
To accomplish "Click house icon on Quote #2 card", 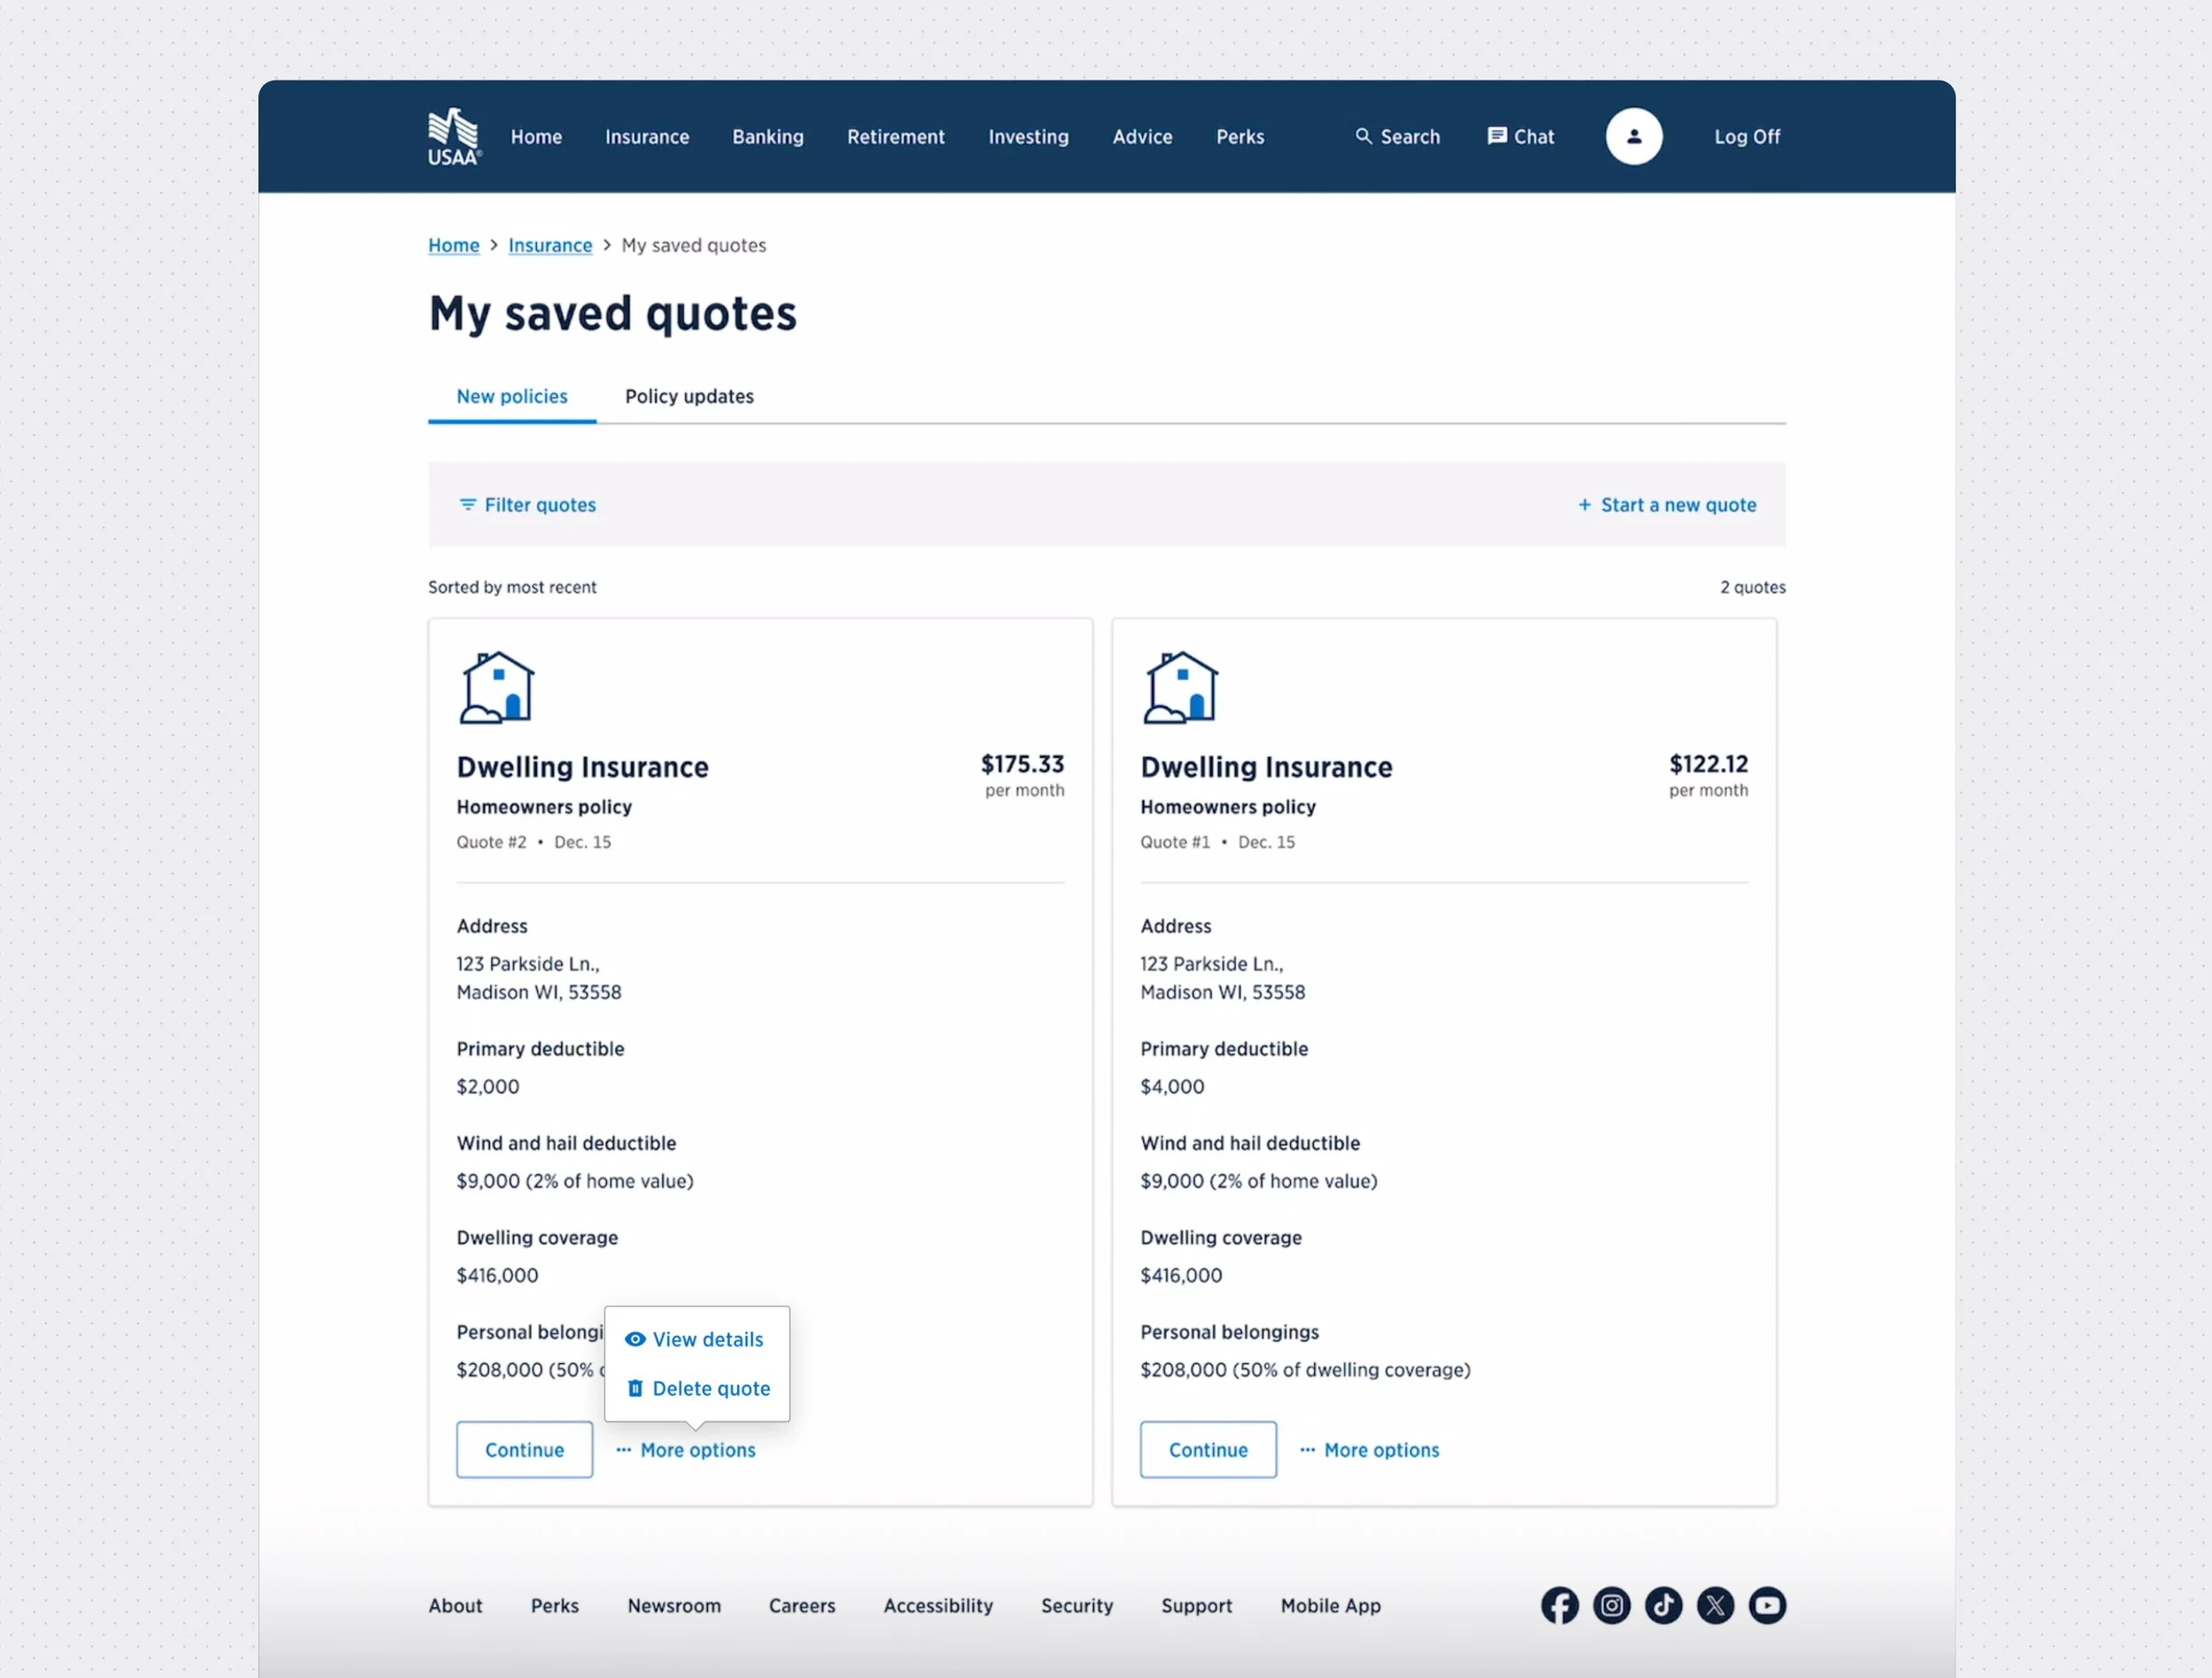I will [497, 688].
